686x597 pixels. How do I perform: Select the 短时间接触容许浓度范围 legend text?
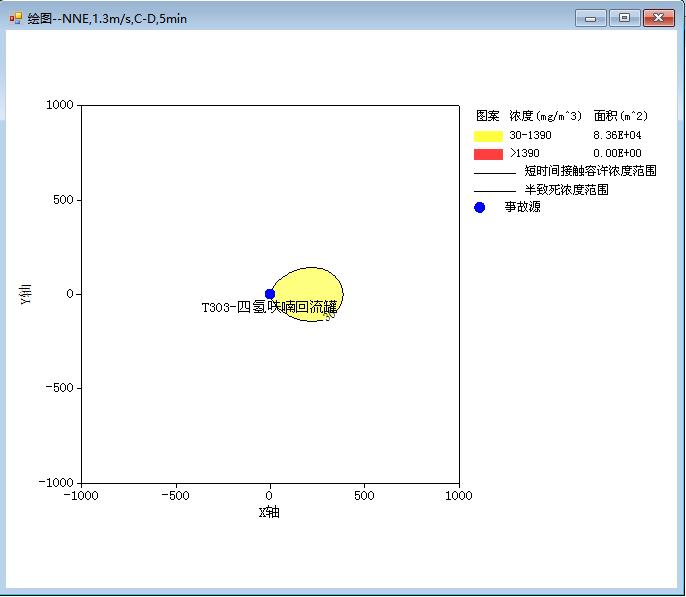pyautogui.click(x=590, y=171)
